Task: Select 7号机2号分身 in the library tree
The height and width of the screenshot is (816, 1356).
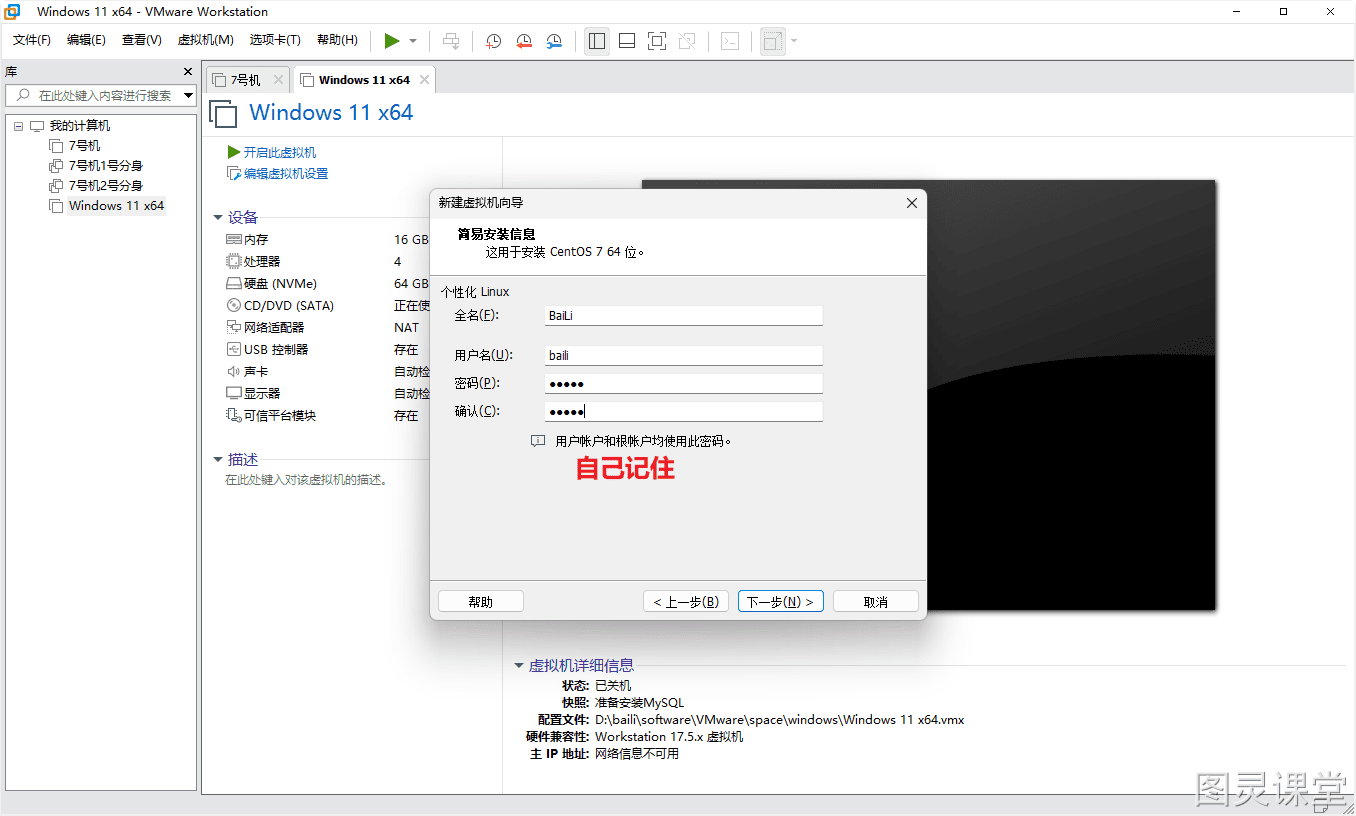Action: [x=106, y=186]
